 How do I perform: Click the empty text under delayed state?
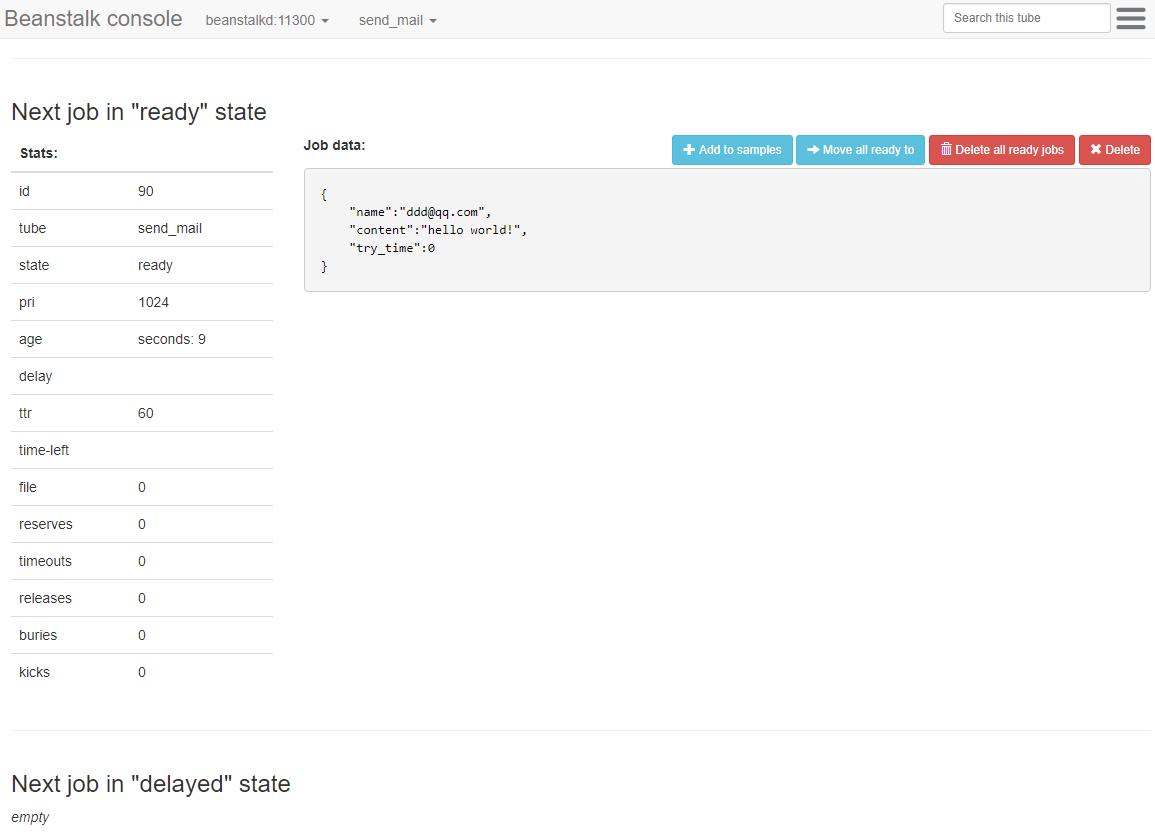coord(30,817)
